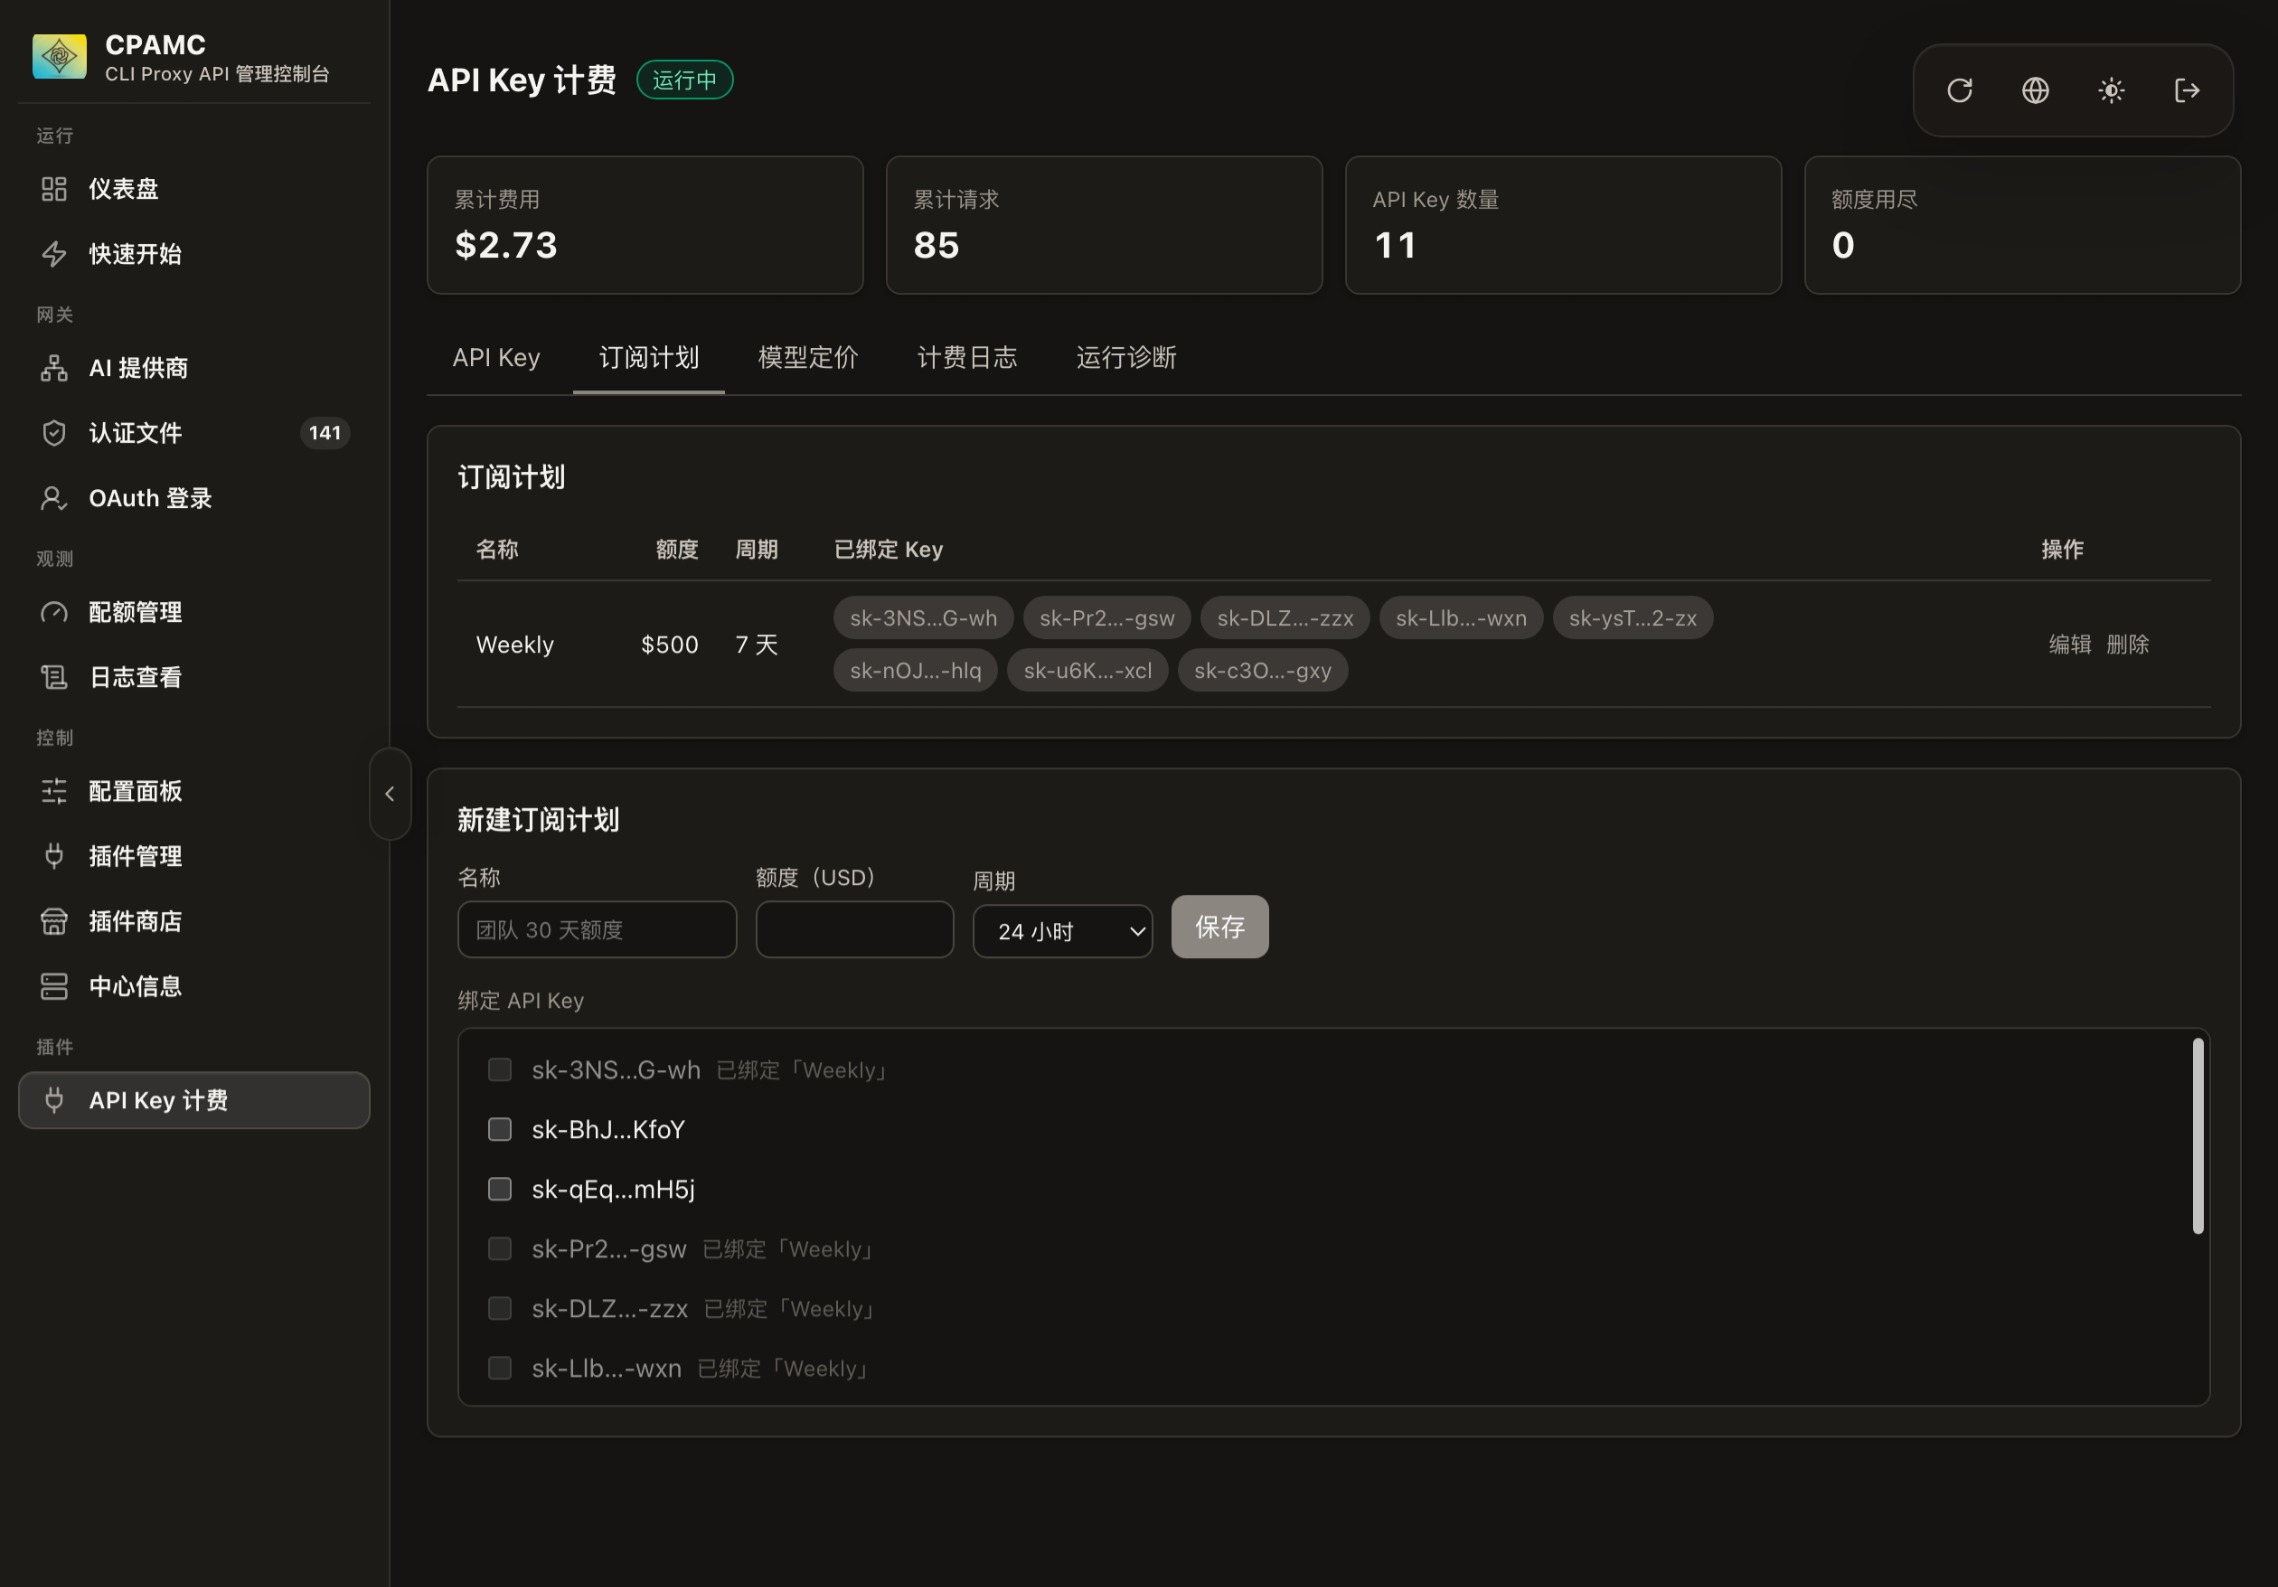Open 插件管理 in the sidebar
The height and width of the screenshot is (1587, 2278).
tap(194, 856)
